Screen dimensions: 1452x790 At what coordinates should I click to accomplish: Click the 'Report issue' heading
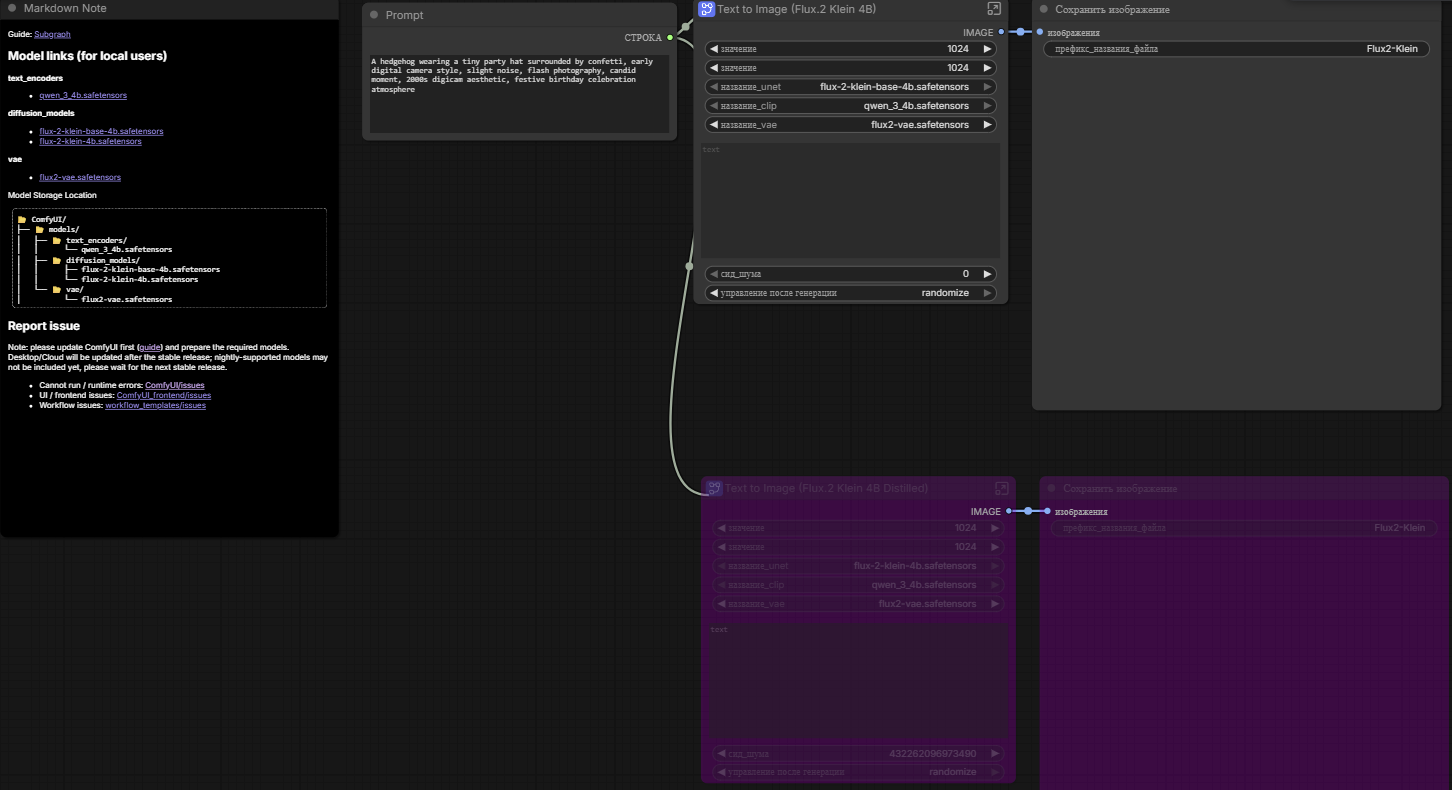click(x=44, y=326)
